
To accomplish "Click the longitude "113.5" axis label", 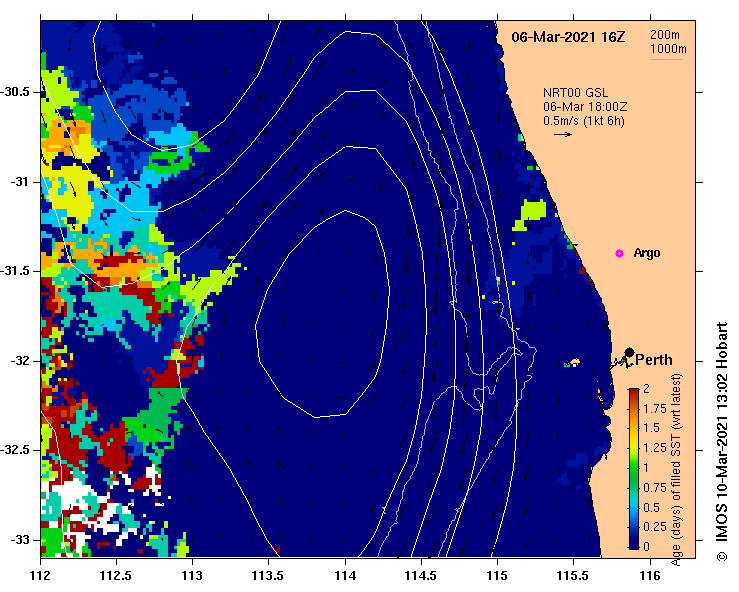I will 269,576.
